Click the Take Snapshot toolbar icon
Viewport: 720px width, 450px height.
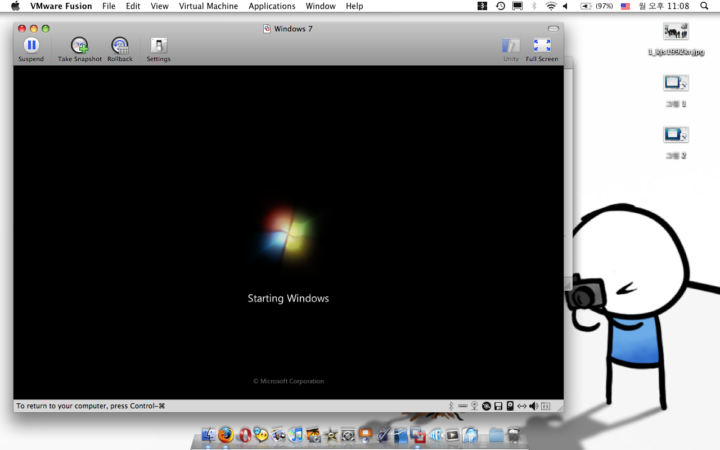coord(79,45)
